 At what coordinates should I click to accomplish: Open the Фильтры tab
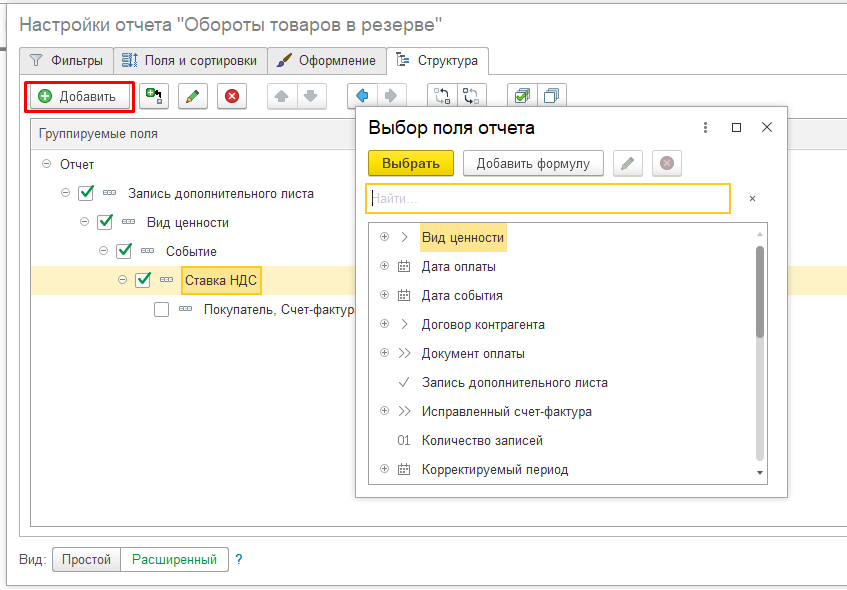66,61
